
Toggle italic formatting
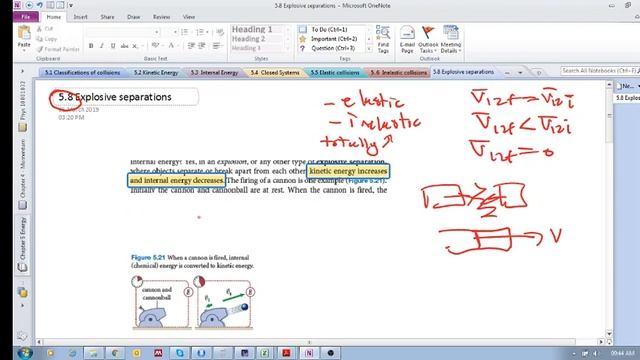pos(102,46)
